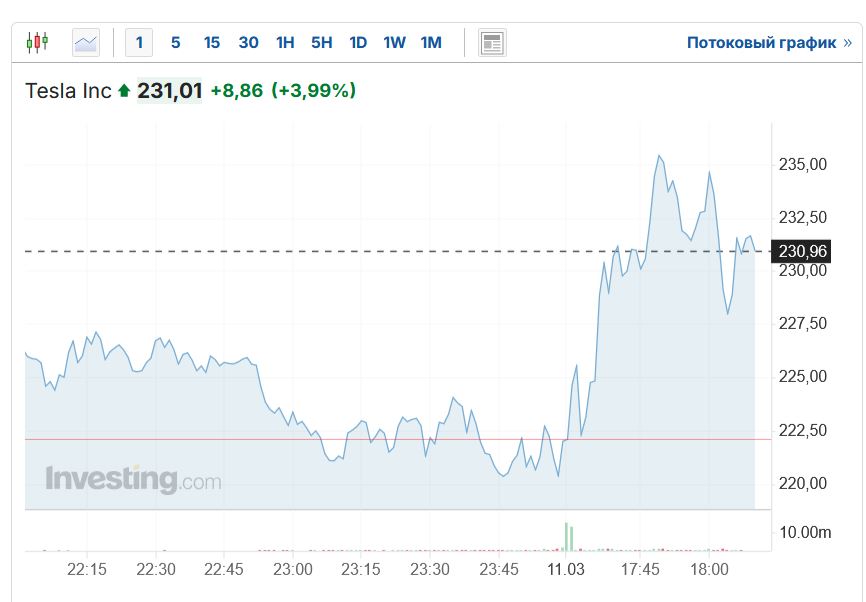Switch to candlestick chart type
The width and height of the screenshot is (866, 602).
pyautogui.click(x=37, y=43)
